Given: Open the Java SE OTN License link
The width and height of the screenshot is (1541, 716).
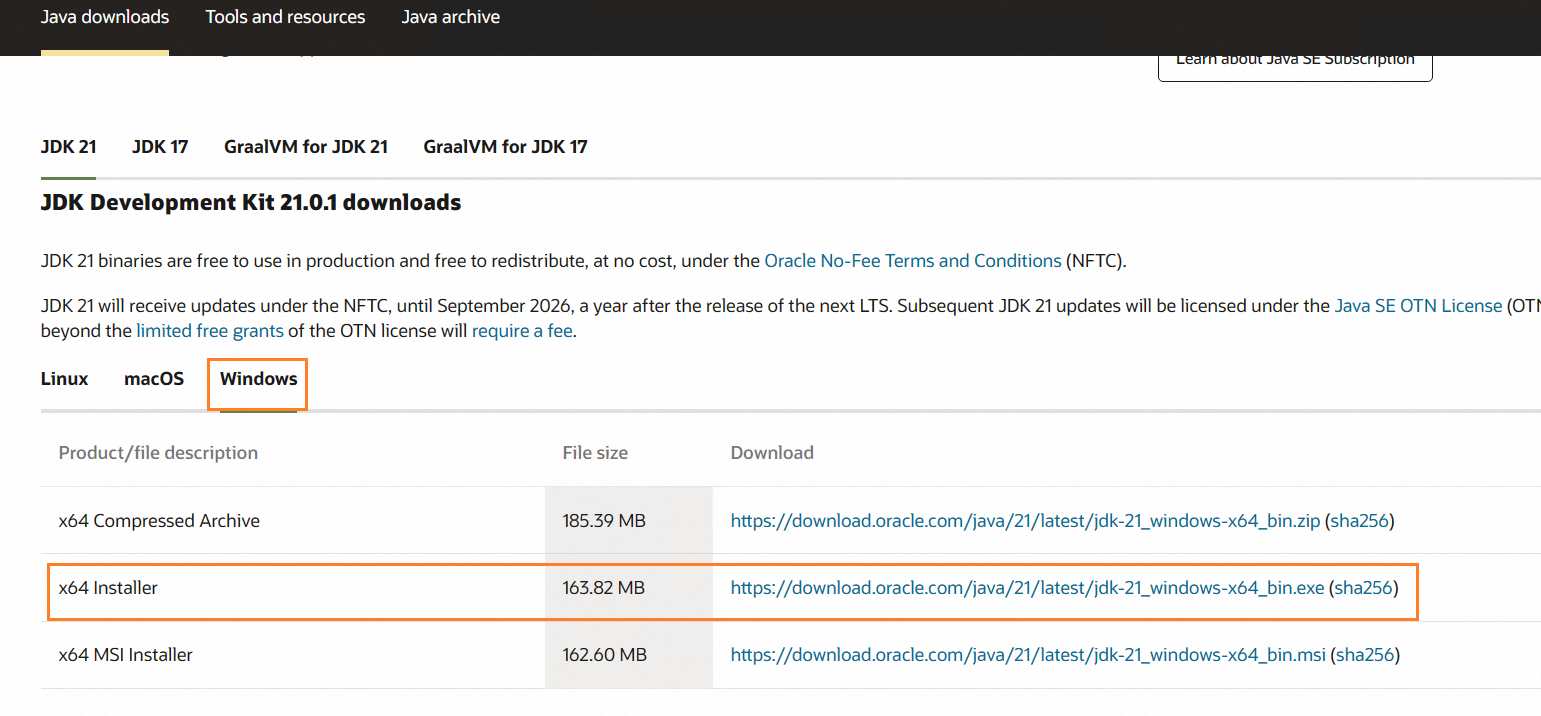Looking at the screenshot, I should [x=1418, y=306].
